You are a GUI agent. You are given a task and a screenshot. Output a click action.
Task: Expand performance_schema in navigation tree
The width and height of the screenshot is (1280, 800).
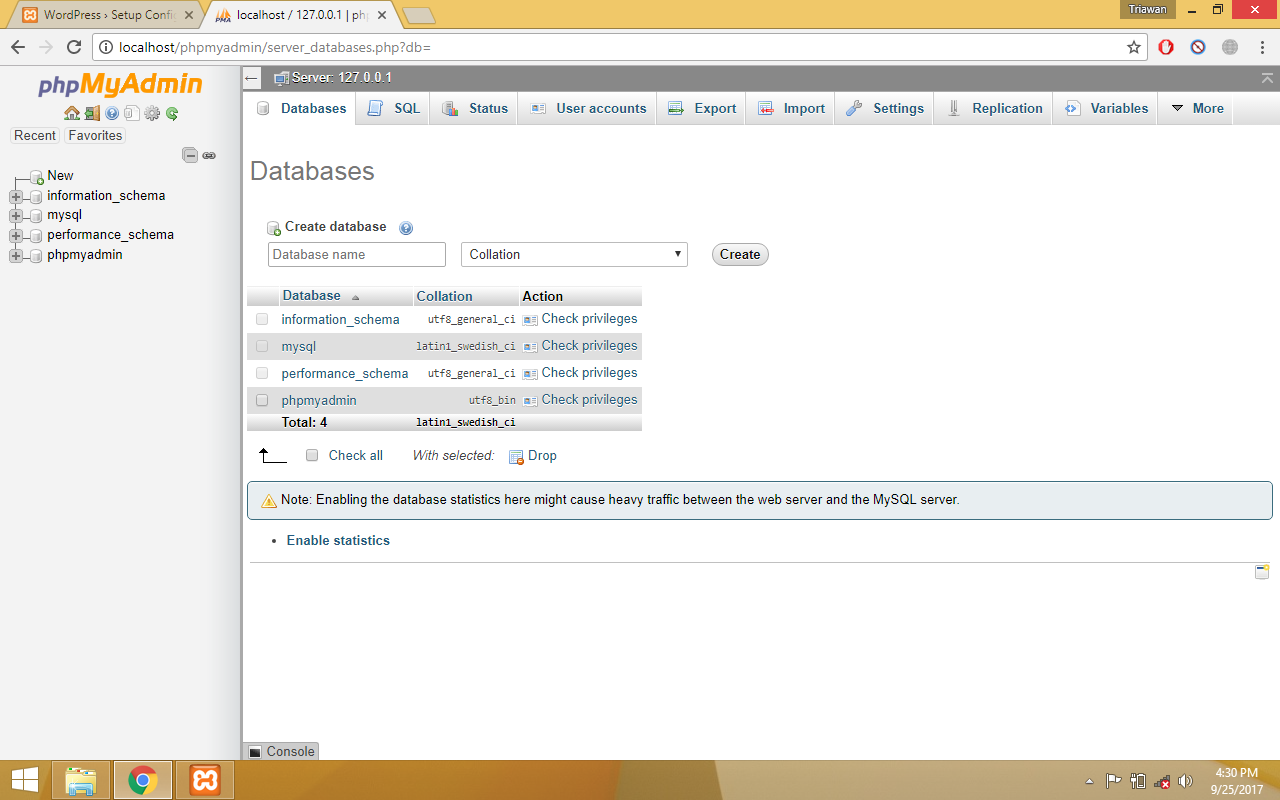pos(15,235)
